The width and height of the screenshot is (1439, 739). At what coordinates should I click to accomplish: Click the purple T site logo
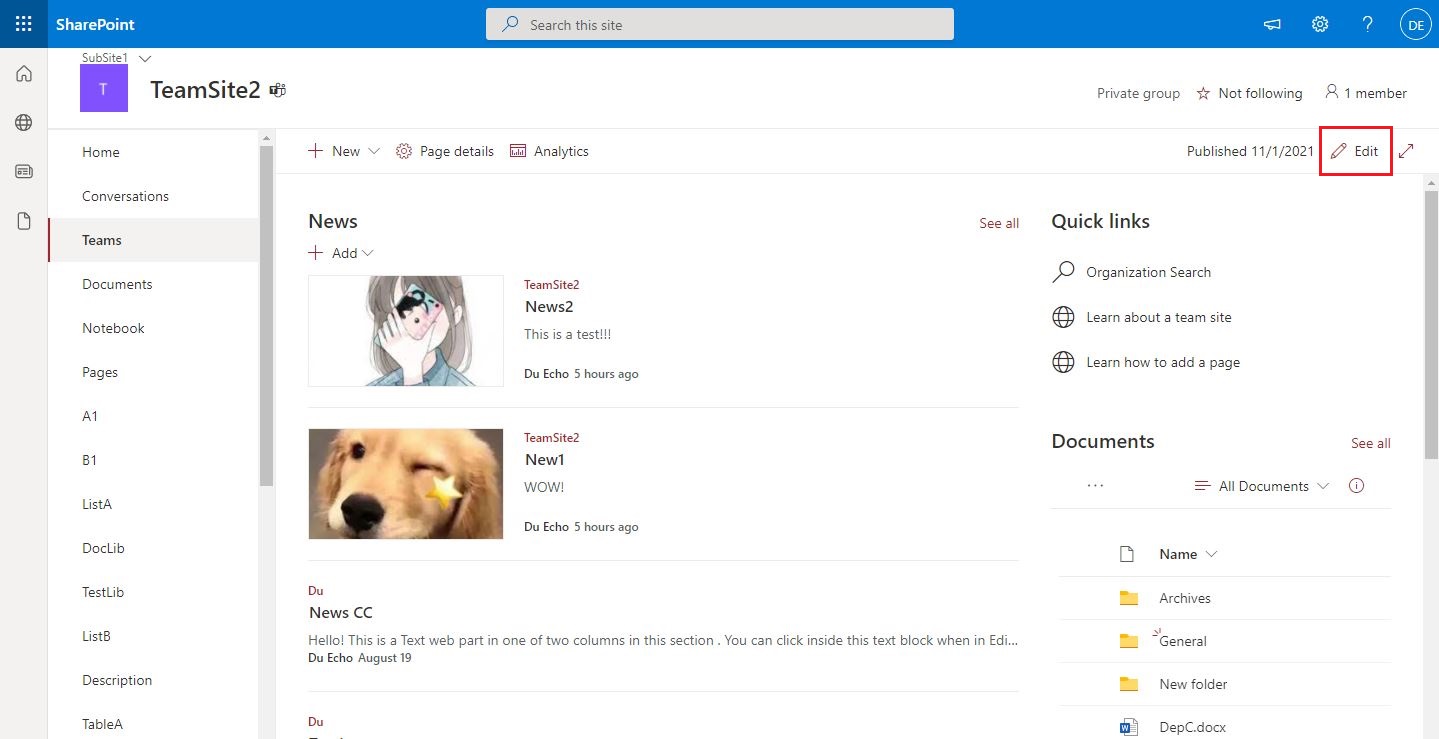104,89
